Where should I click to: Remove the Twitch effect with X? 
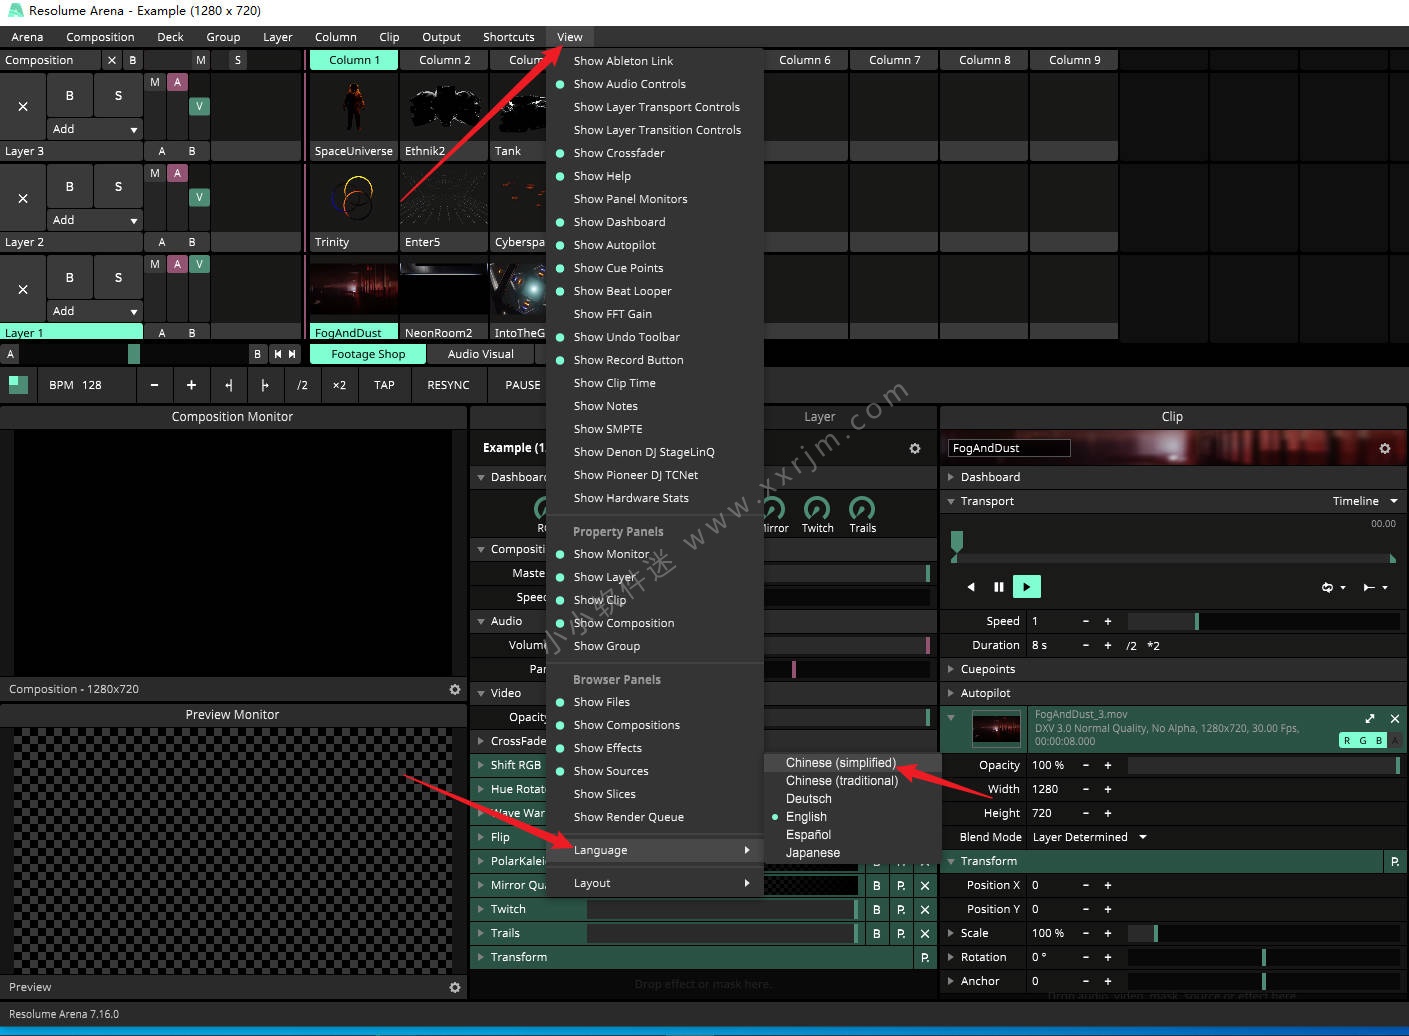[925, 910]
